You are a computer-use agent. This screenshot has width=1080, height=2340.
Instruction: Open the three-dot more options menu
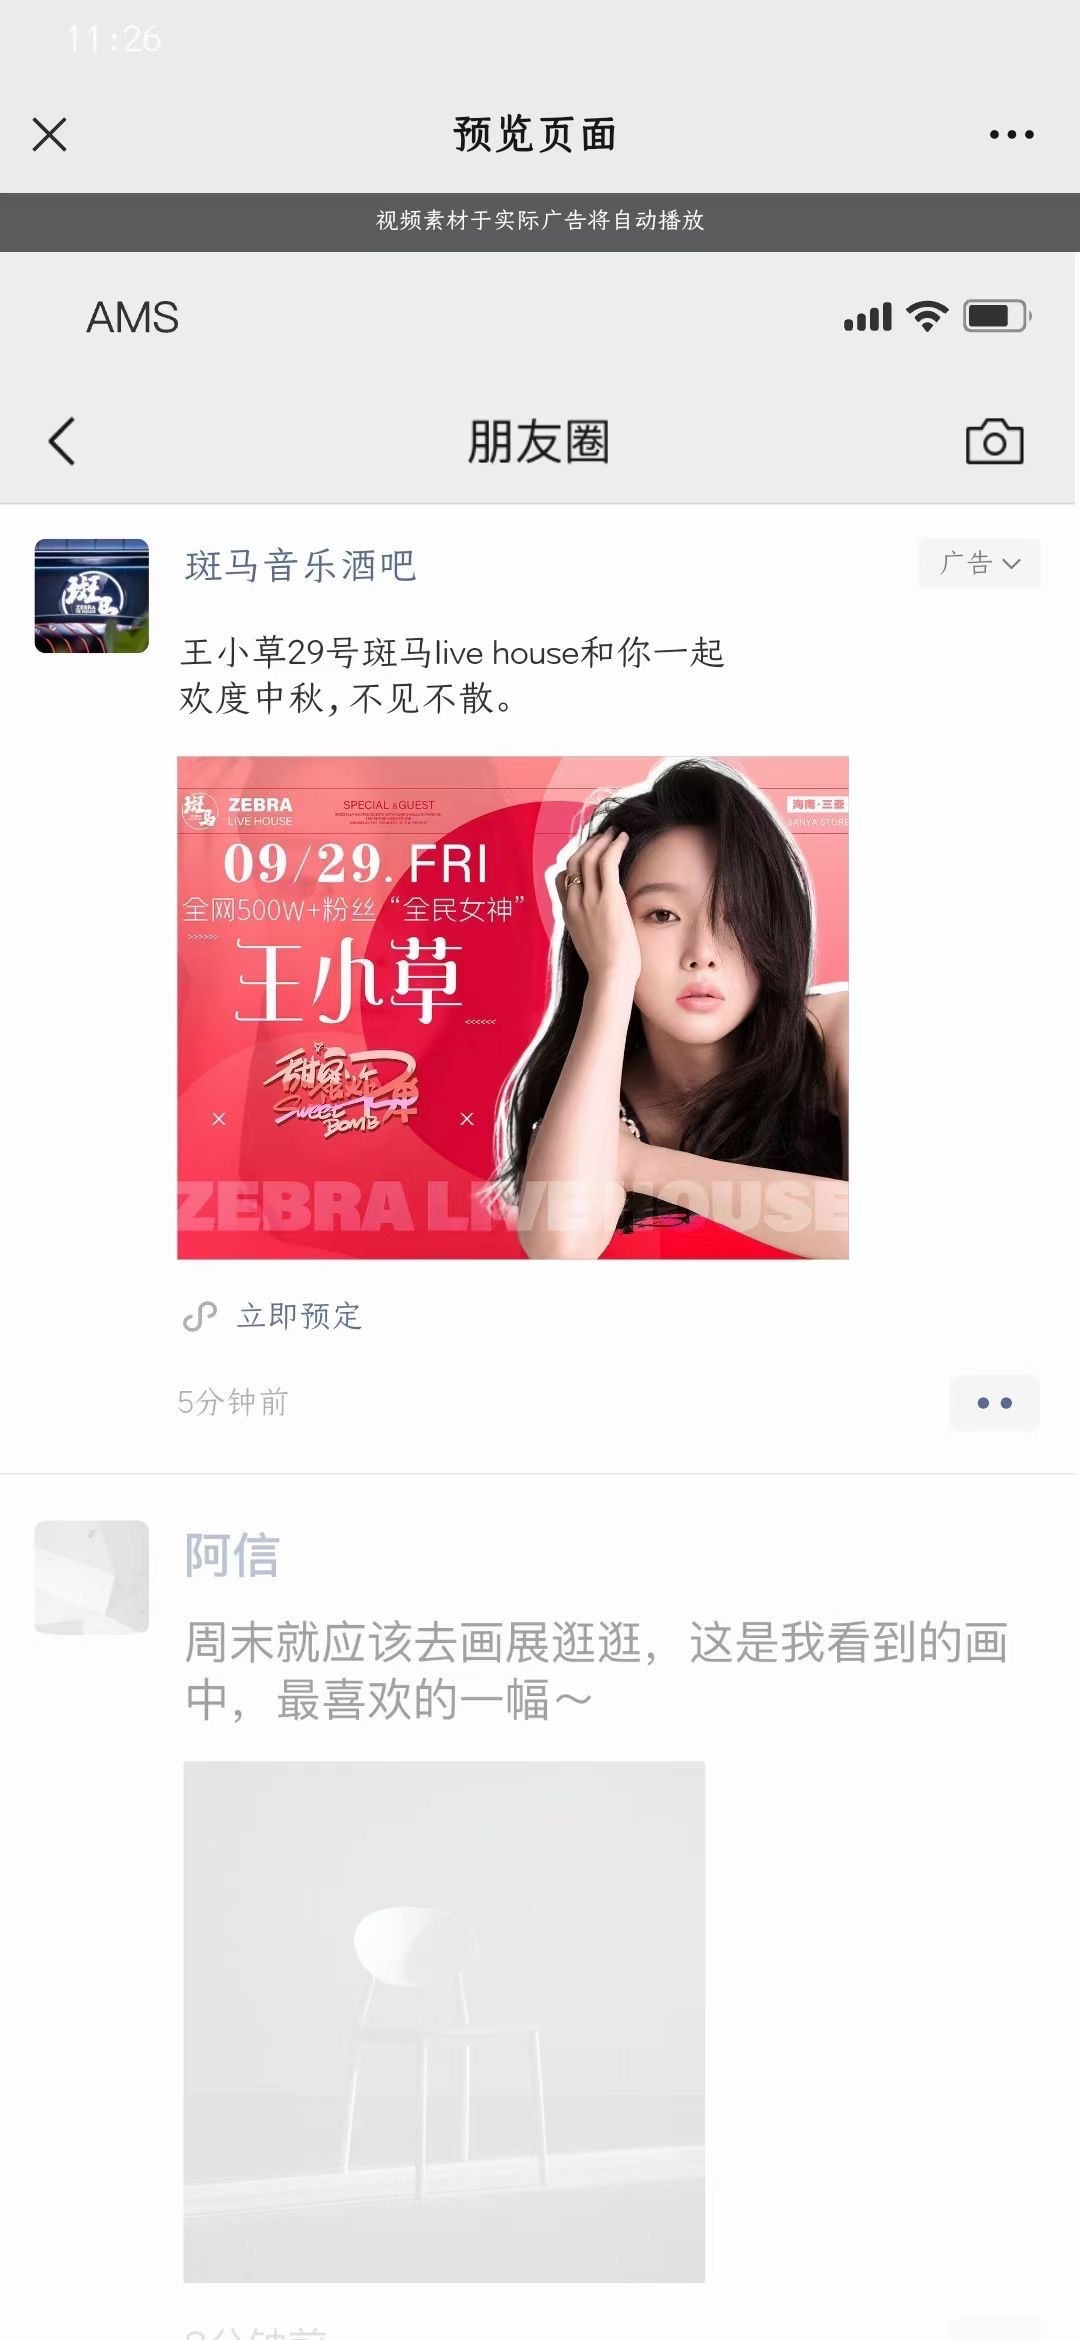coord(1011,134)
